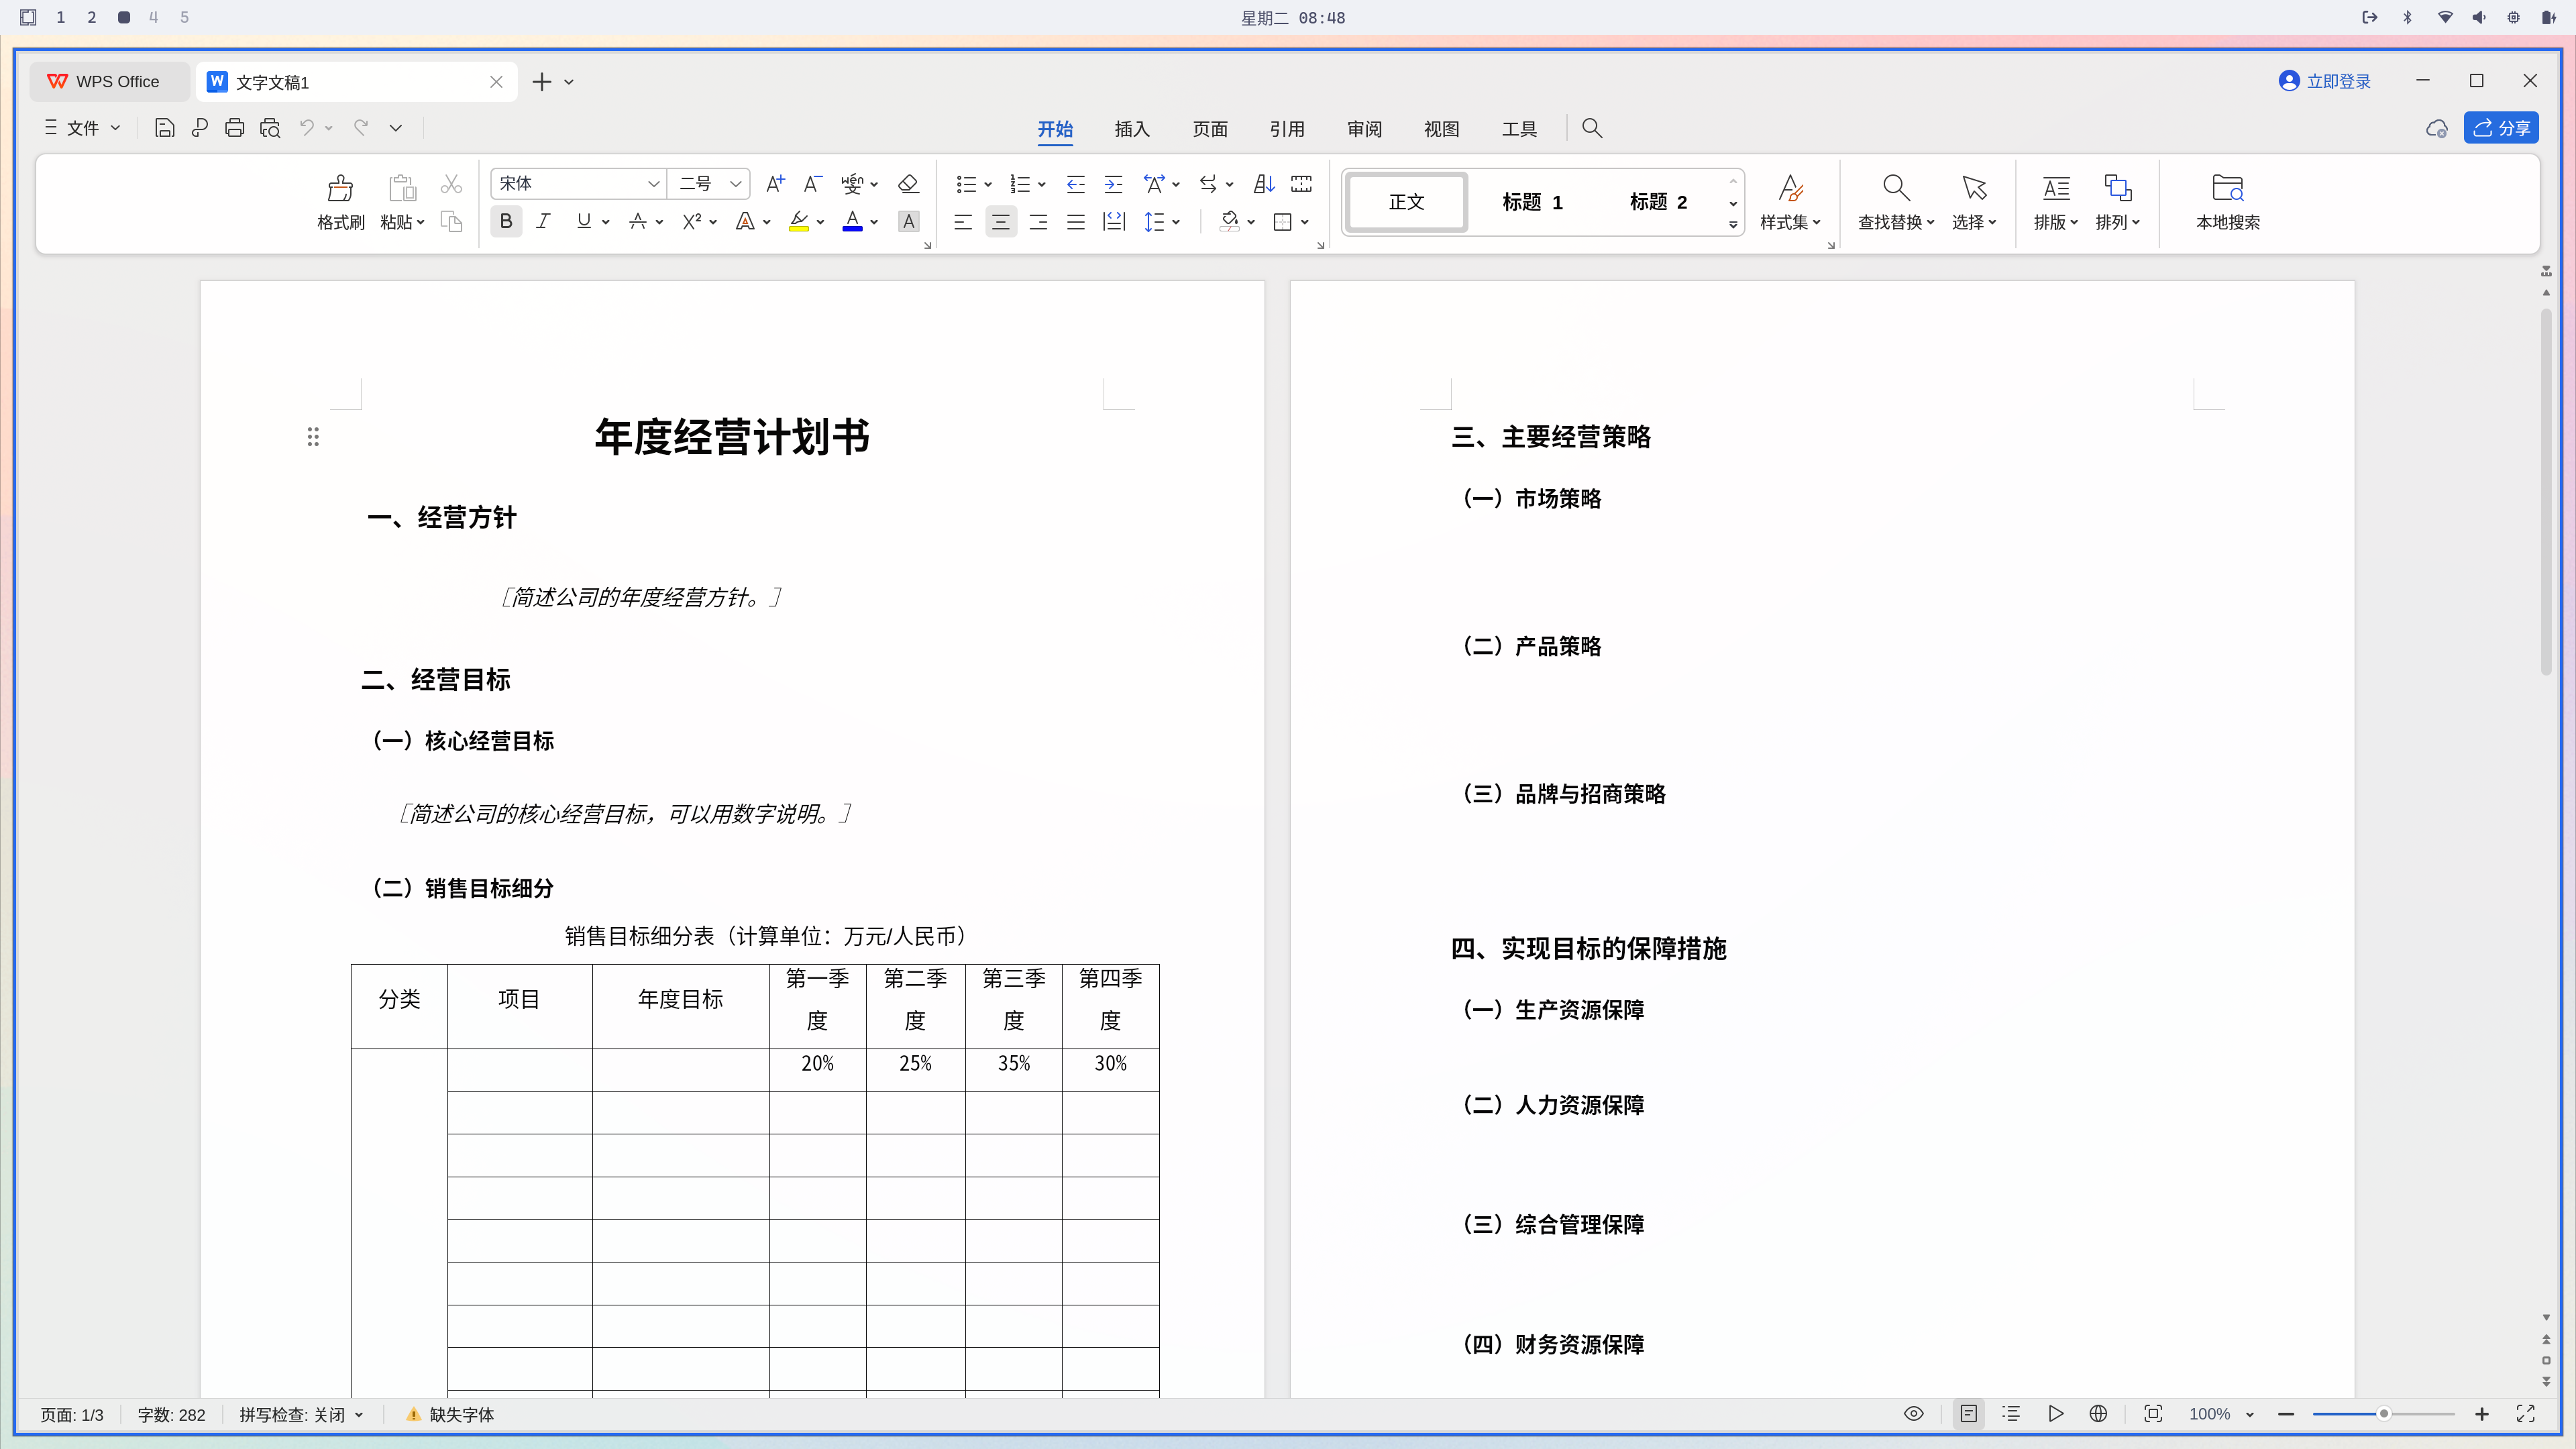Click the Save document icon
Image resolution: width=2576 pixels, height=1449 pixels.
point(164,128)
